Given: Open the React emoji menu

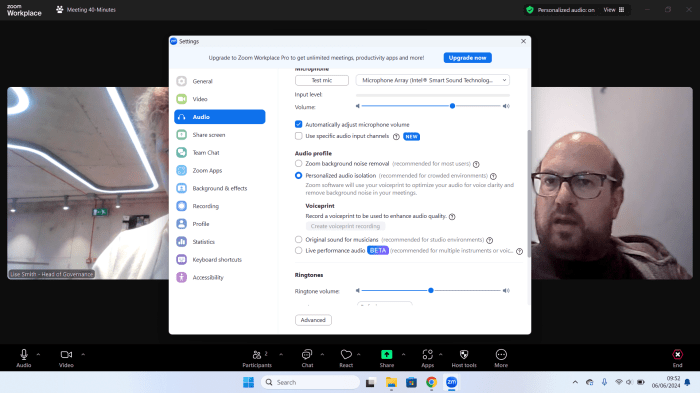Looking at the screenshot, I should 346,358.
